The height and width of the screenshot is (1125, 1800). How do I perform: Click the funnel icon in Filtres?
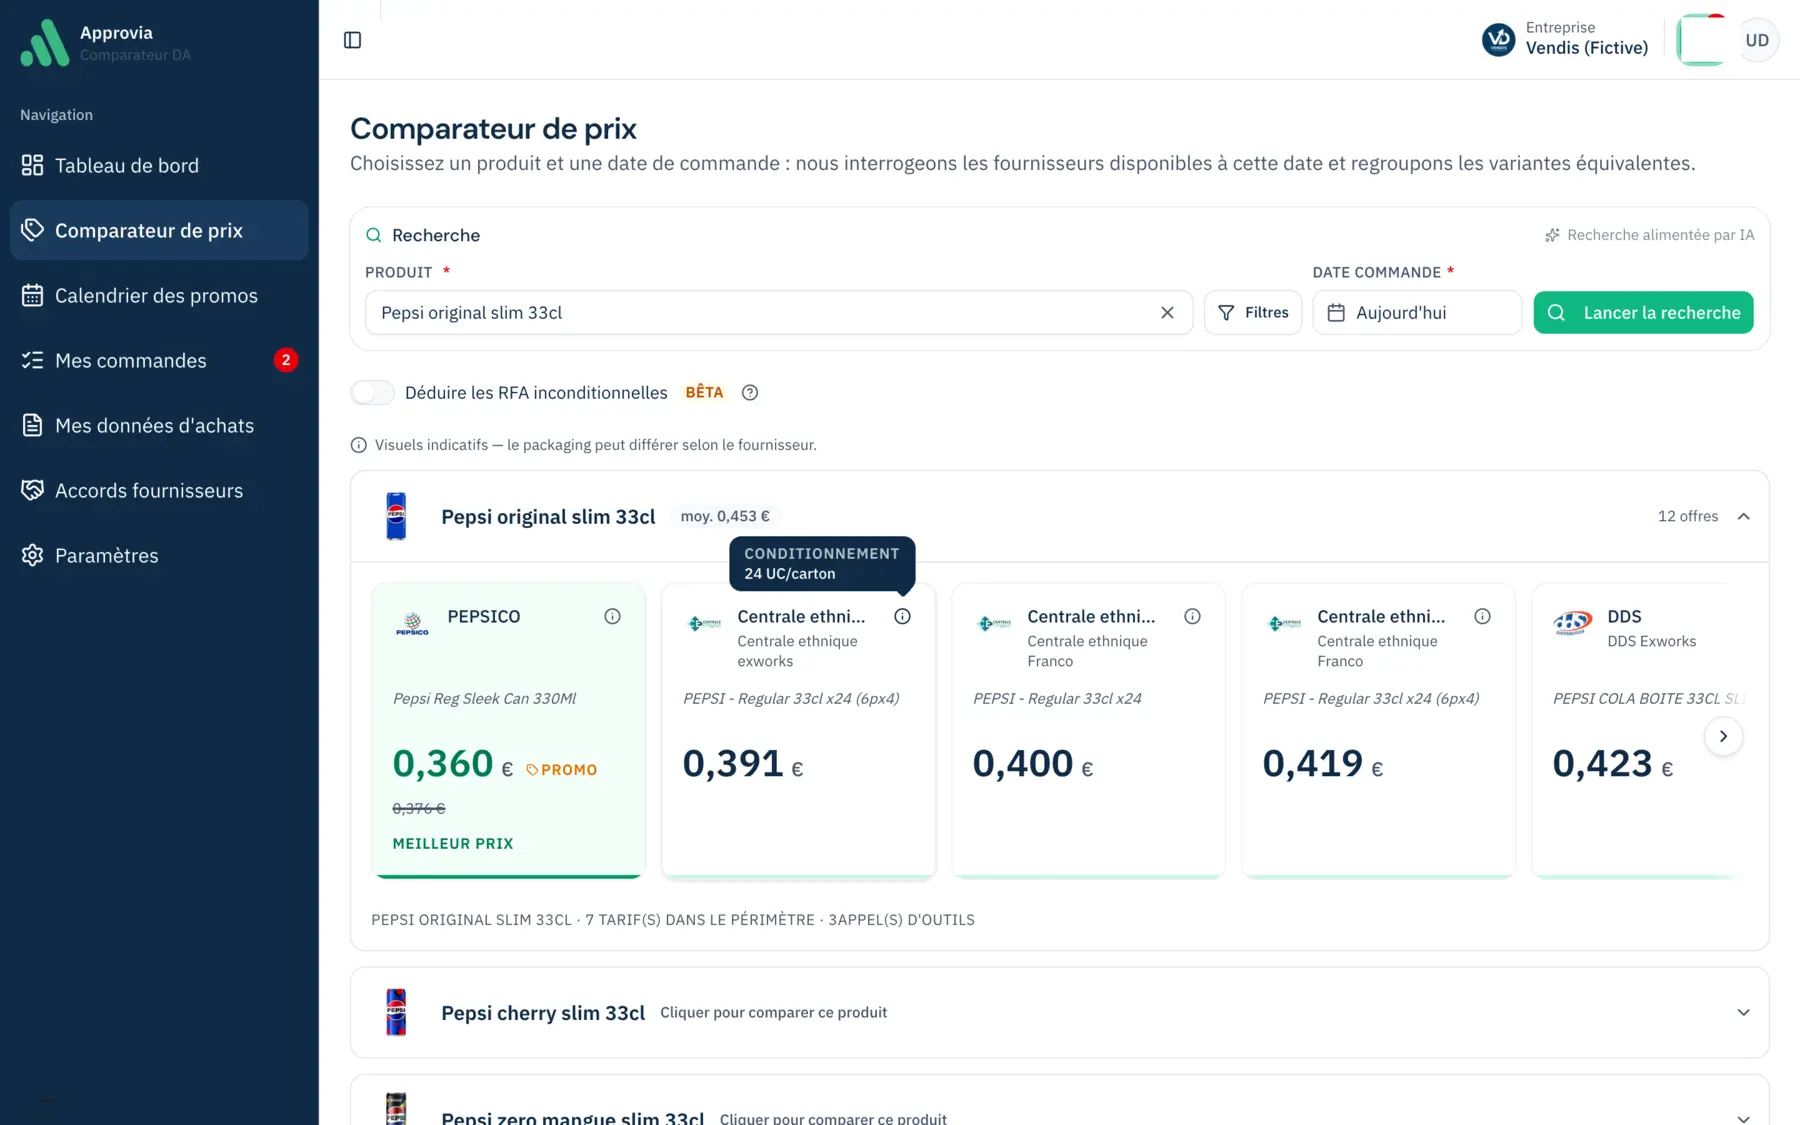point(1226,313)
